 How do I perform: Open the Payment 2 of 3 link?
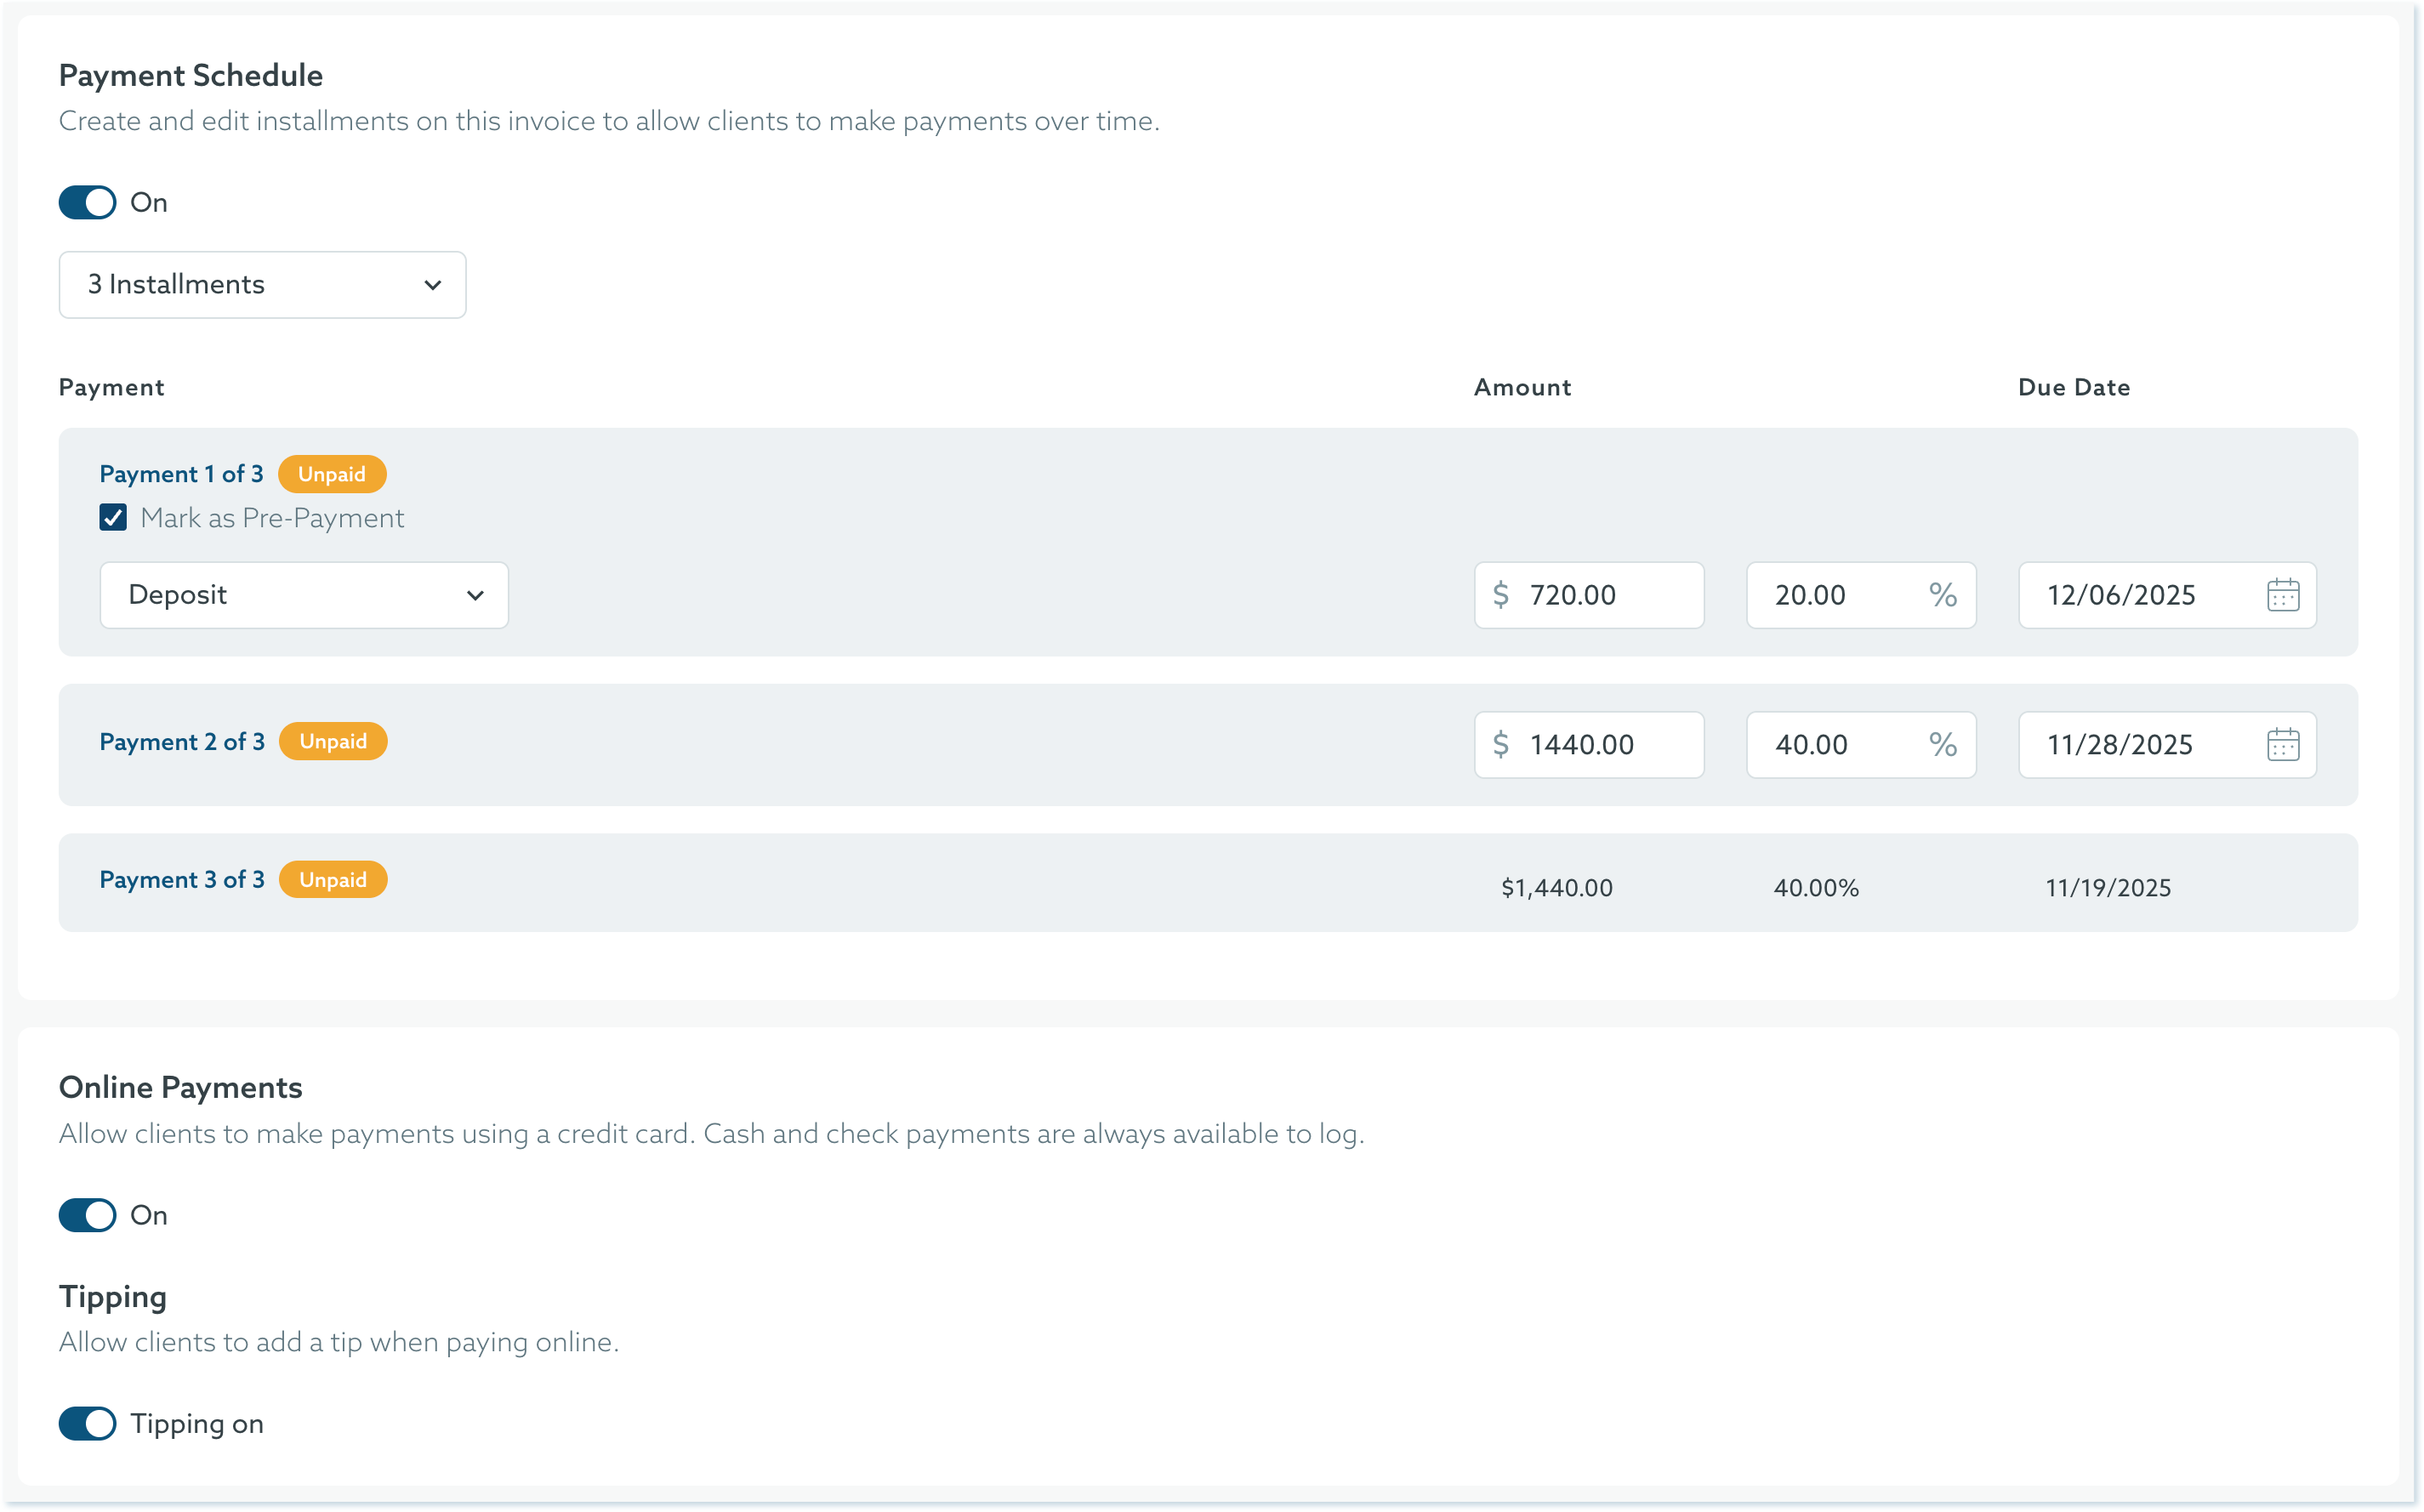click(182, 742)
